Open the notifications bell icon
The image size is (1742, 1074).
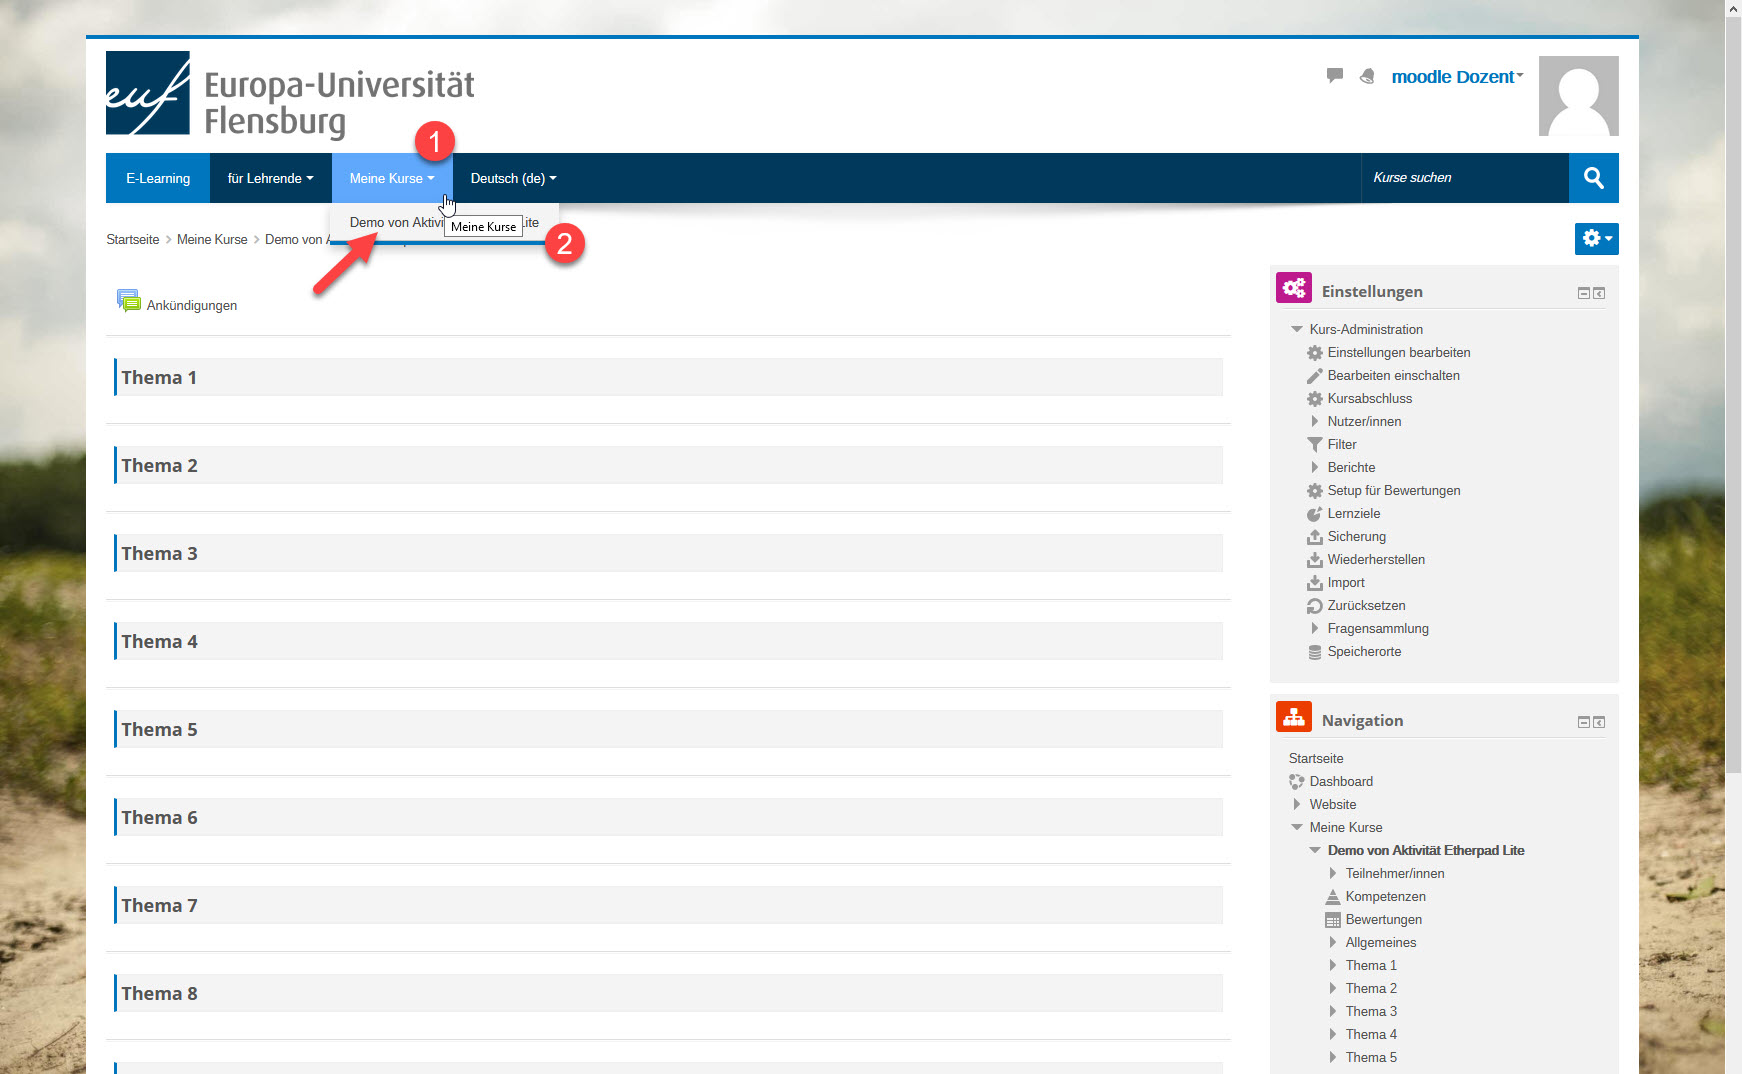[1367, 76]
